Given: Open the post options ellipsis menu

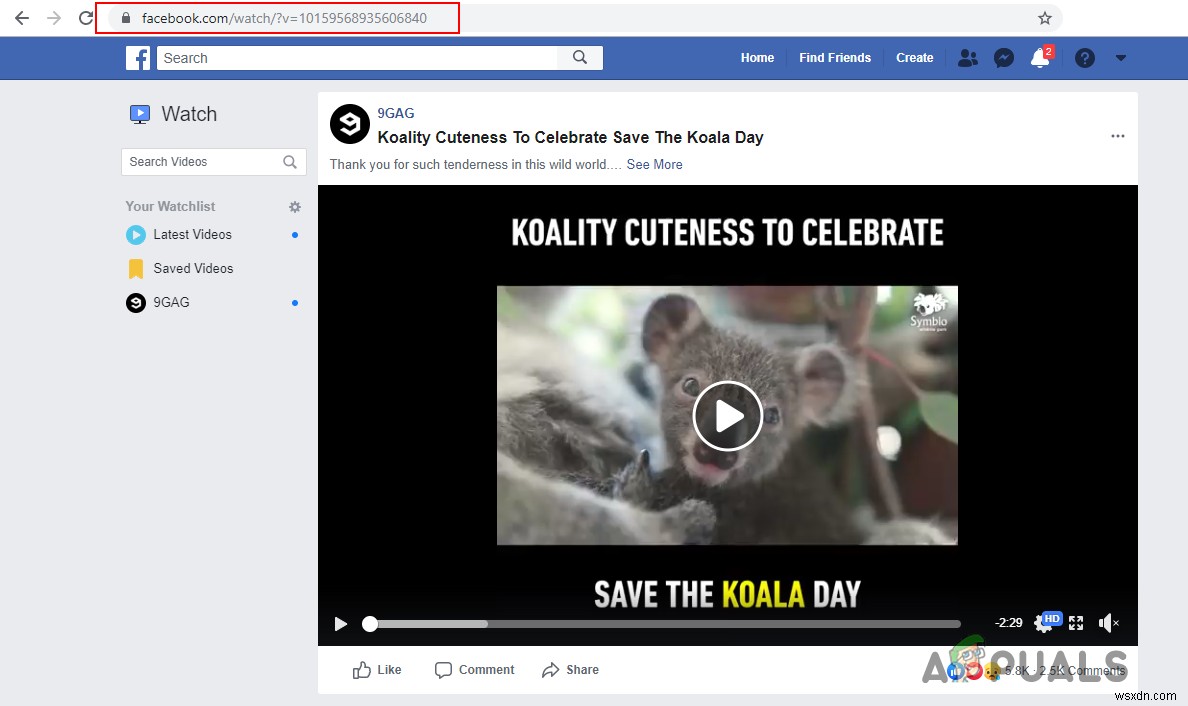Looking at the screenshot, I should click(1117, 136).
